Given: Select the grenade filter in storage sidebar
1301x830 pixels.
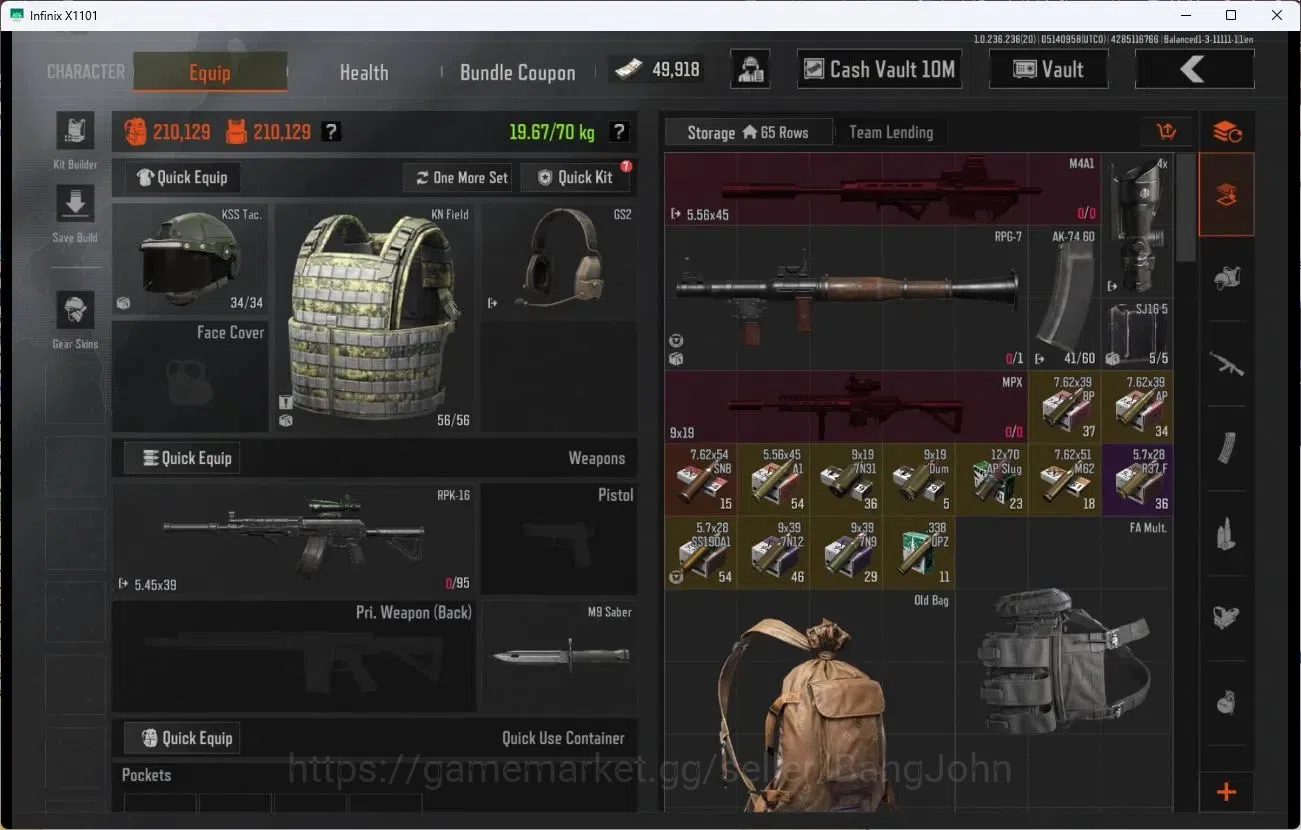Looking at the screenshot, I should 1226,701.
